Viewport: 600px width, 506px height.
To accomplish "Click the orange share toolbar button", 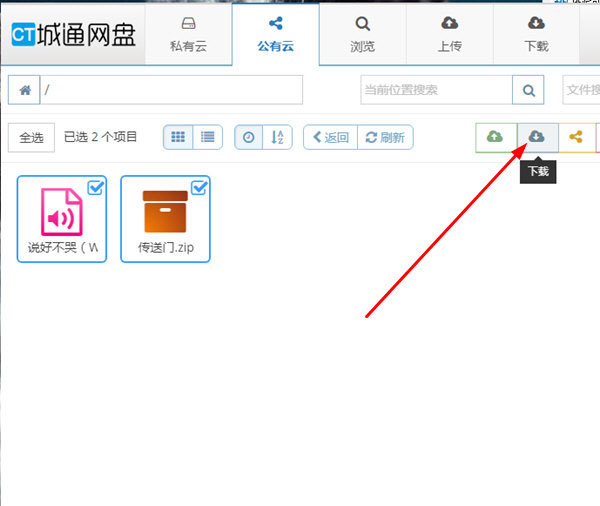I will tap(576, 137).
